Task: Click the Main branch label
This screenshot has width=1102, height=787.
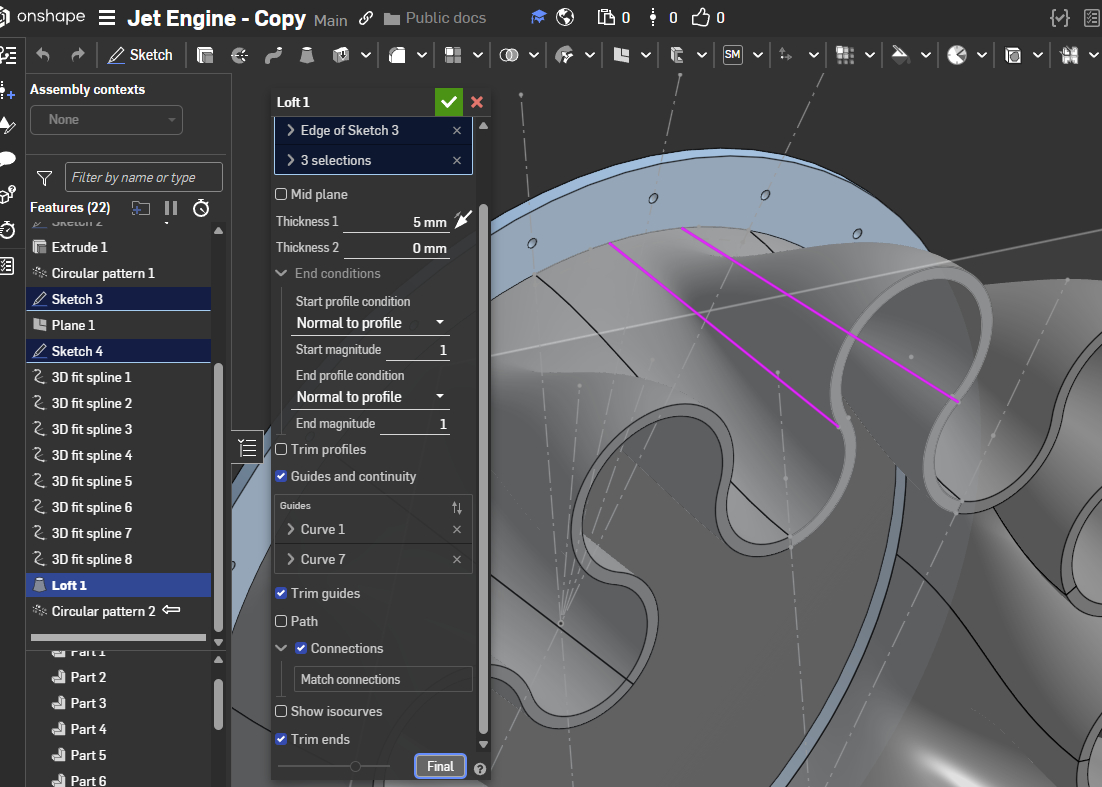Action: click(330, 20)
